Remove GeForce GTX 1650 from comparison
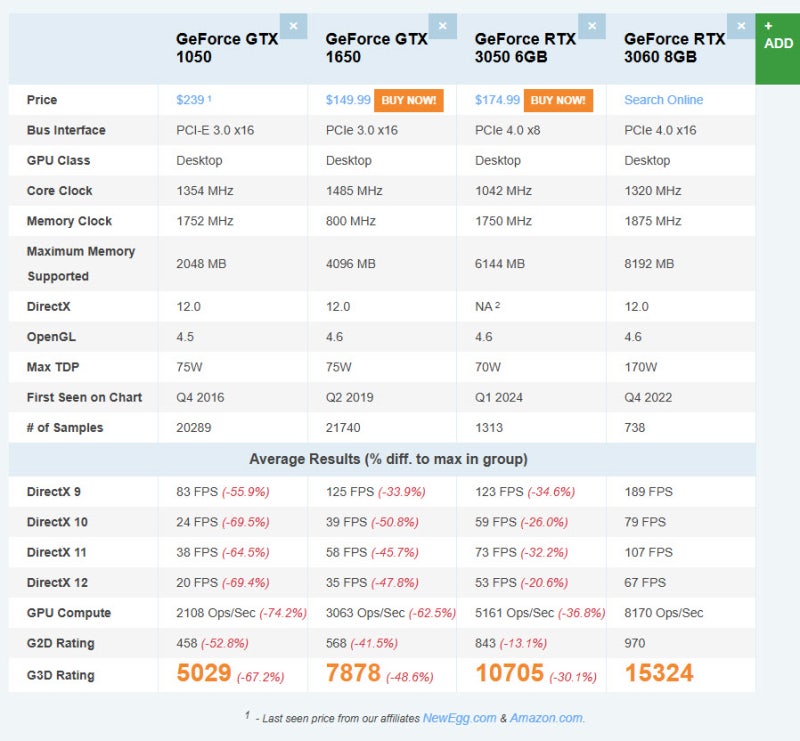Image resolution: width=800 pixels, height=741 pixels. (442, 26)
